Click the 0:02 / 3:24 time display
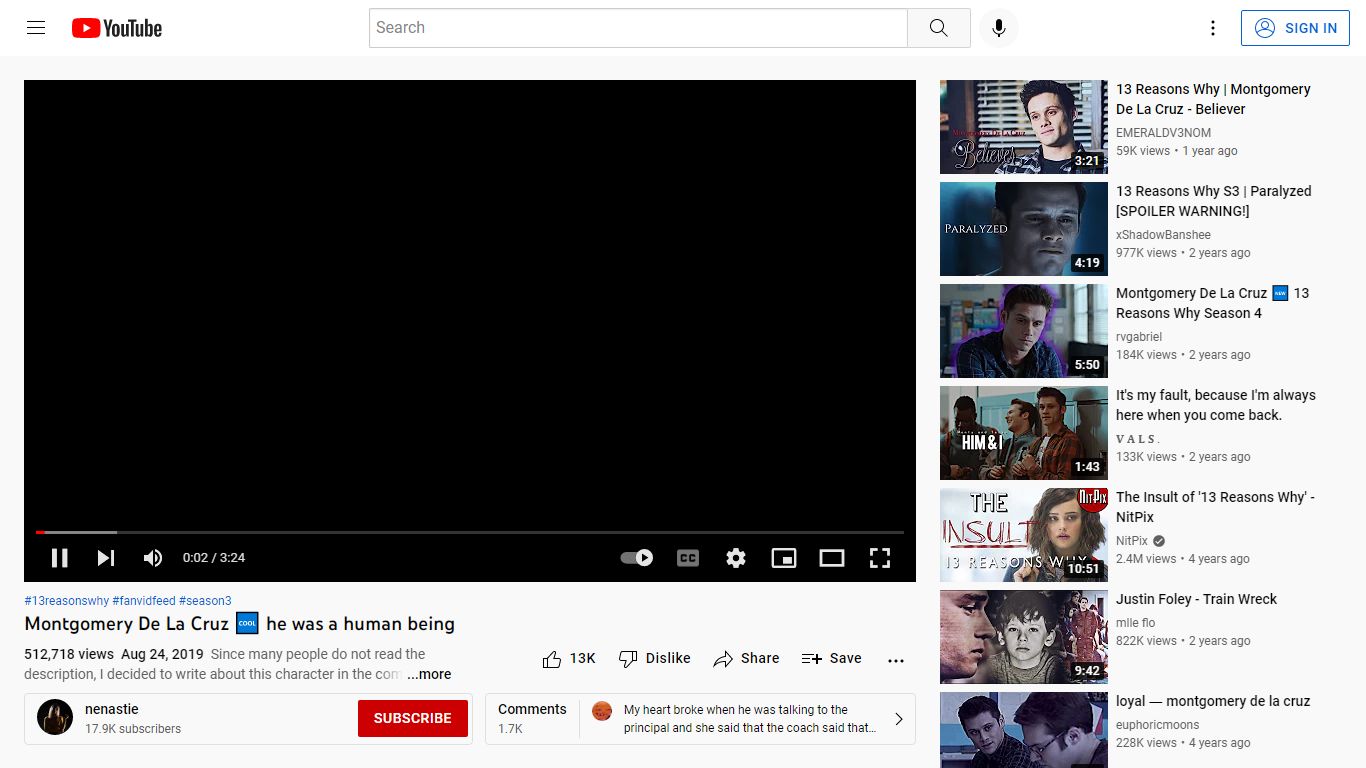The height and width of the screenshot is (768, 1366). coord(214,558)
